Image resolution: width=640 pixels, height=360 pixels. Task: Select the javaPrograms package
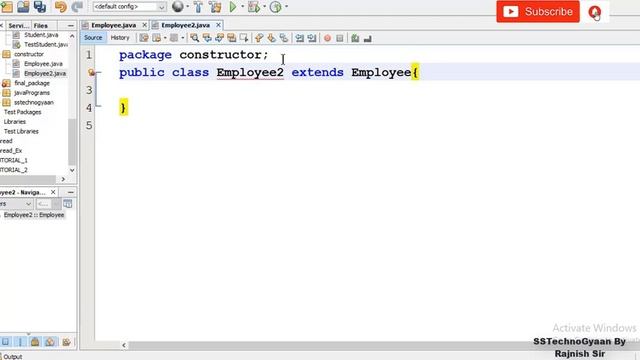(32, 93)
